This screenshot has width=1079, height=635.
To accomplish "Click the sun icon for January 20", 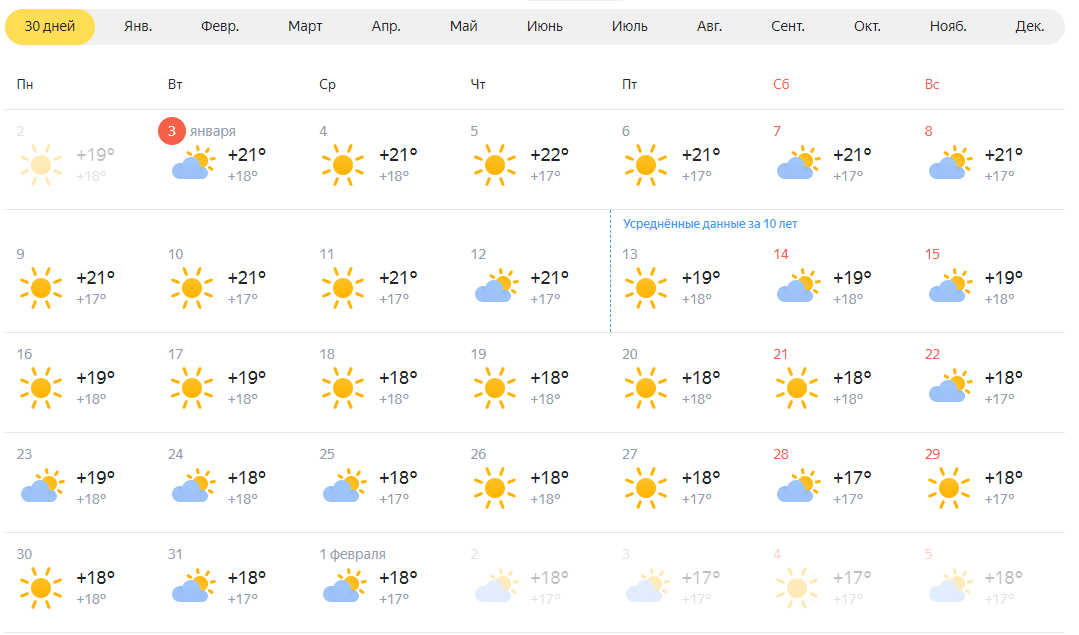I will coord(645,387).
